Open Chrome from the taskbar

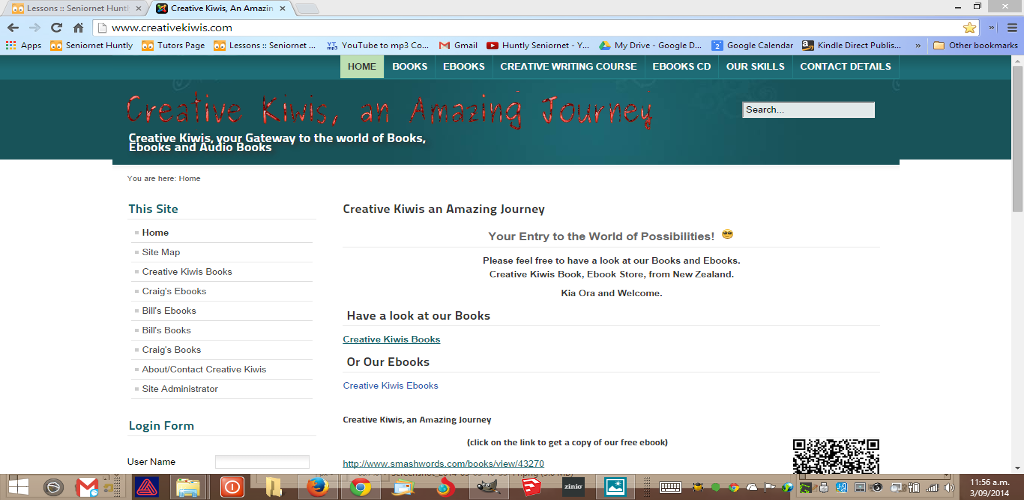pyautogui.click(x=360, y=487)
